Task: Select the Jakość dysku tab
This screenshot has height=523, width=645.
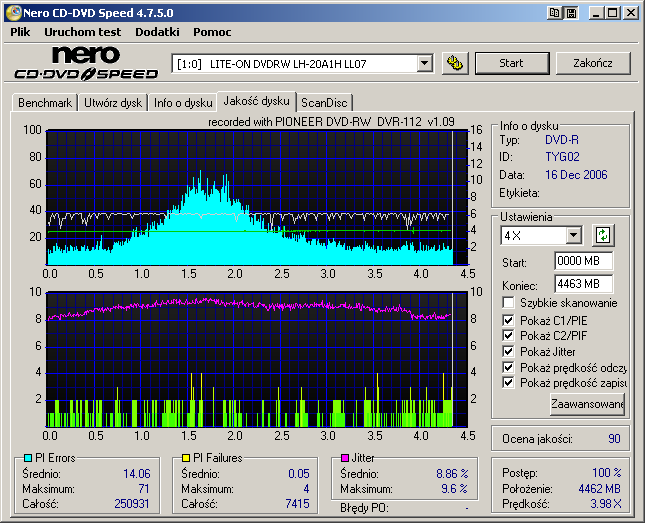Action: coord(256,101)
